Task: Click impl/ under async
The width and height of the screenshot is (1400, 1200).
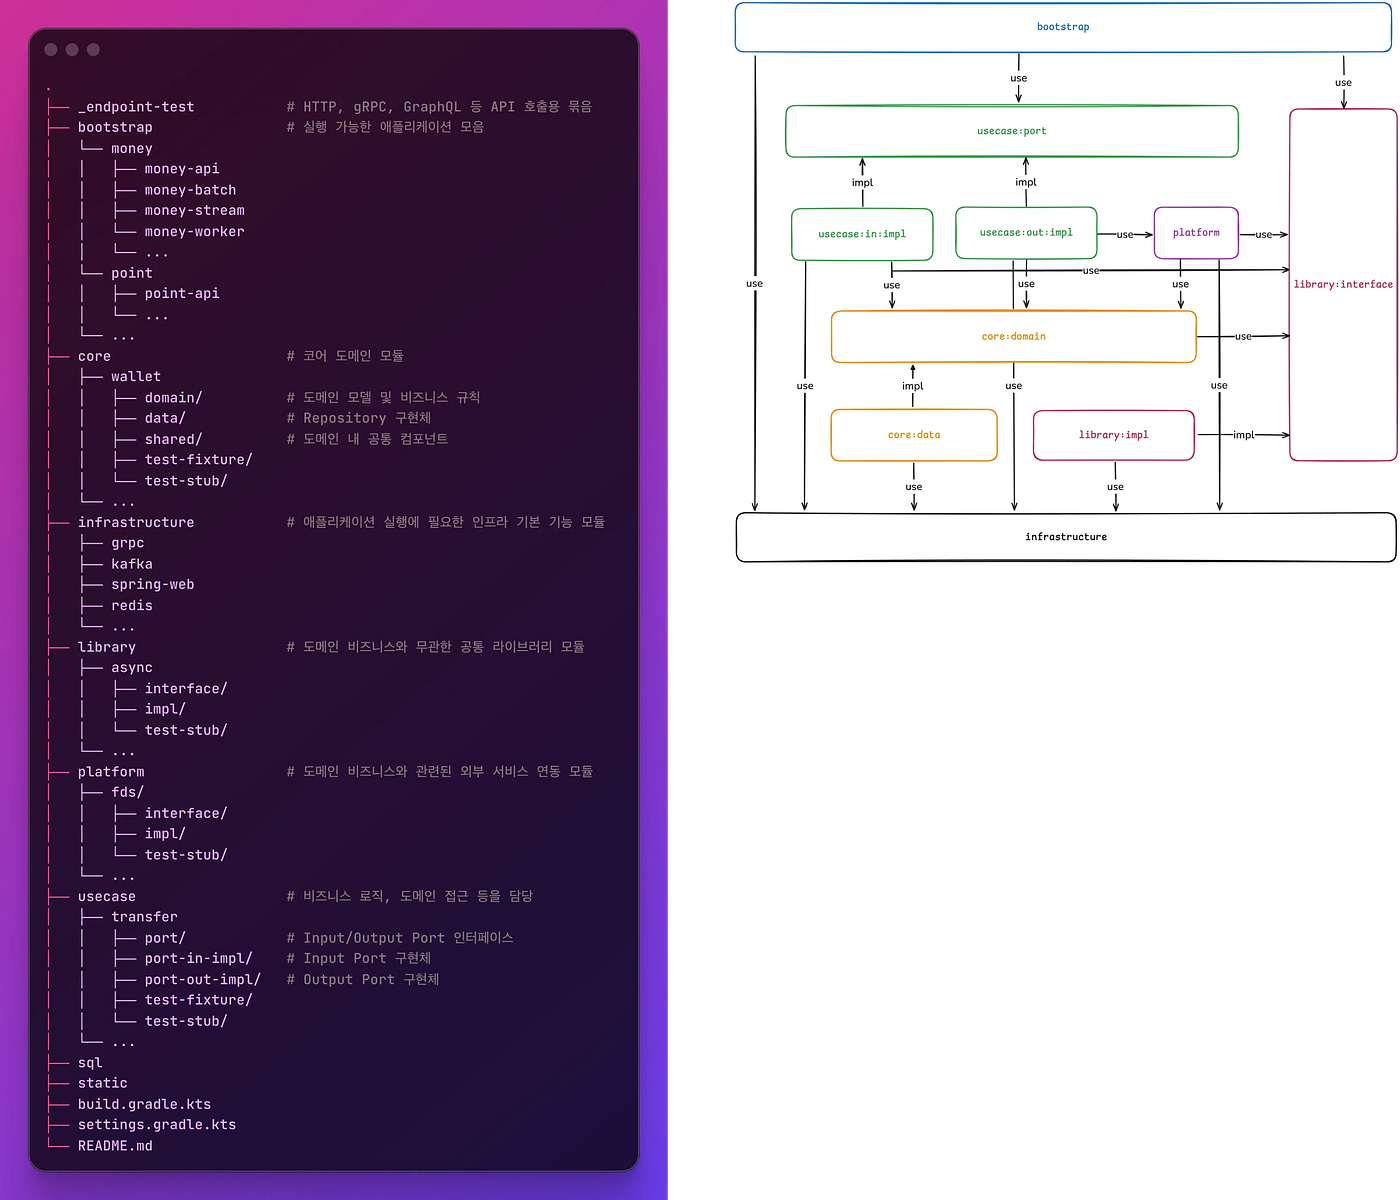Action: coord(165,709)
